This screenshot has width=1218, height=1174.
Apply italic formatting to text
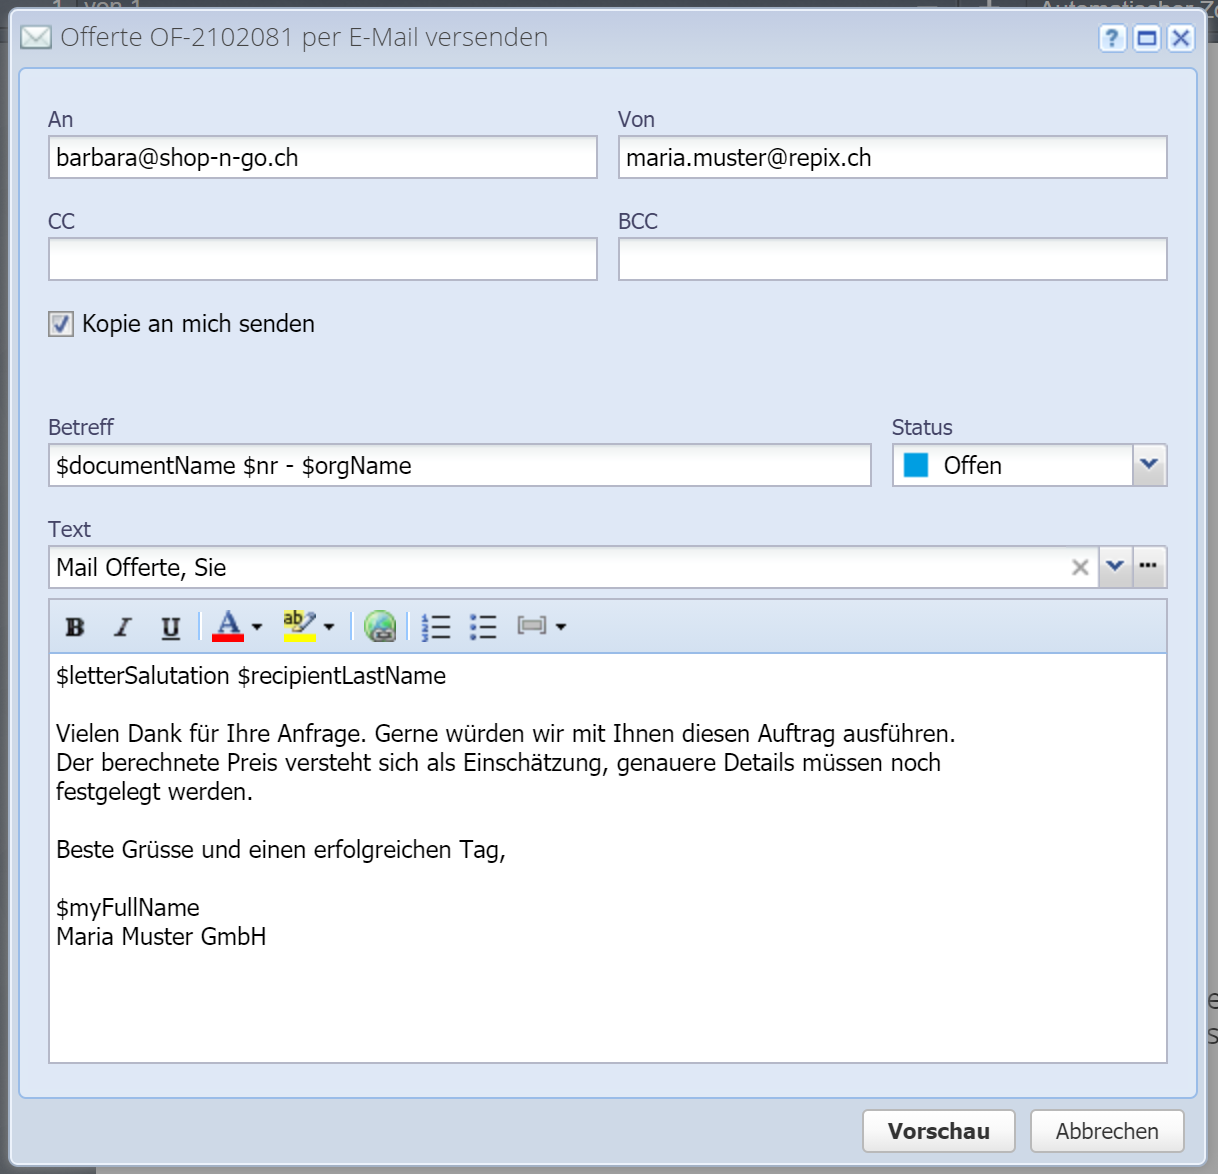(x=123, y=627)
